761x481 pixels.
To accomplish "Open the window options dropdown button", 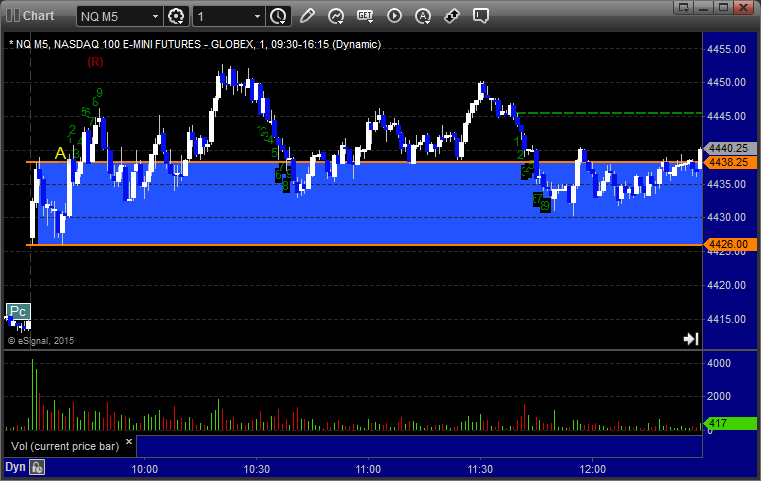I will click(x=684, y=7).
